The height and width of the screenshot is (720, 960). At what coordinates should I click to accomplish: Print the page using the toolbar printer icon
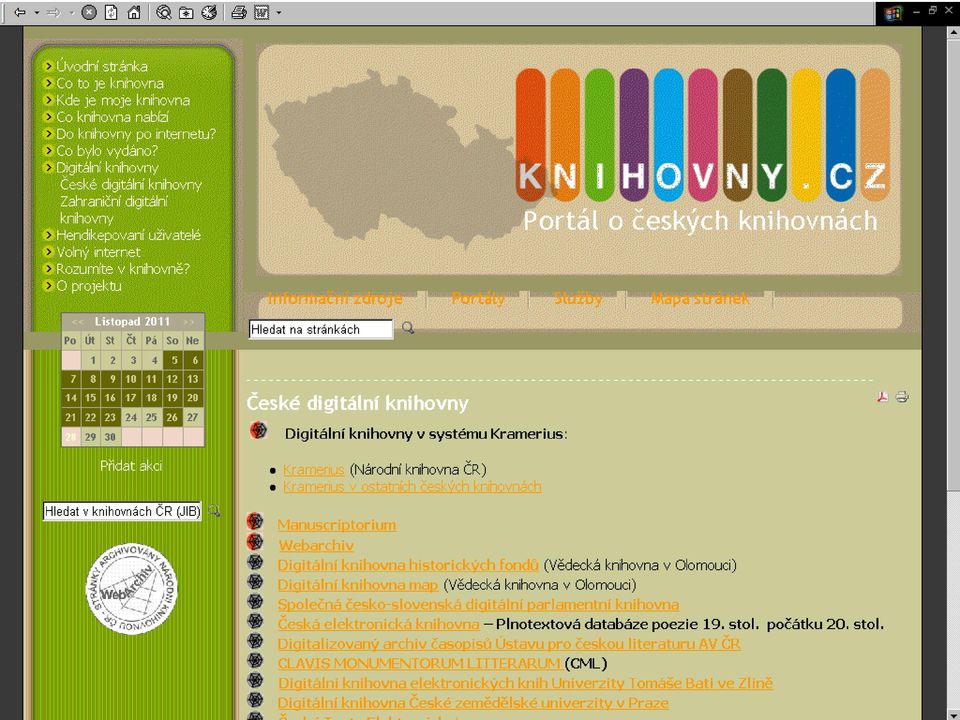click(239, 12)
